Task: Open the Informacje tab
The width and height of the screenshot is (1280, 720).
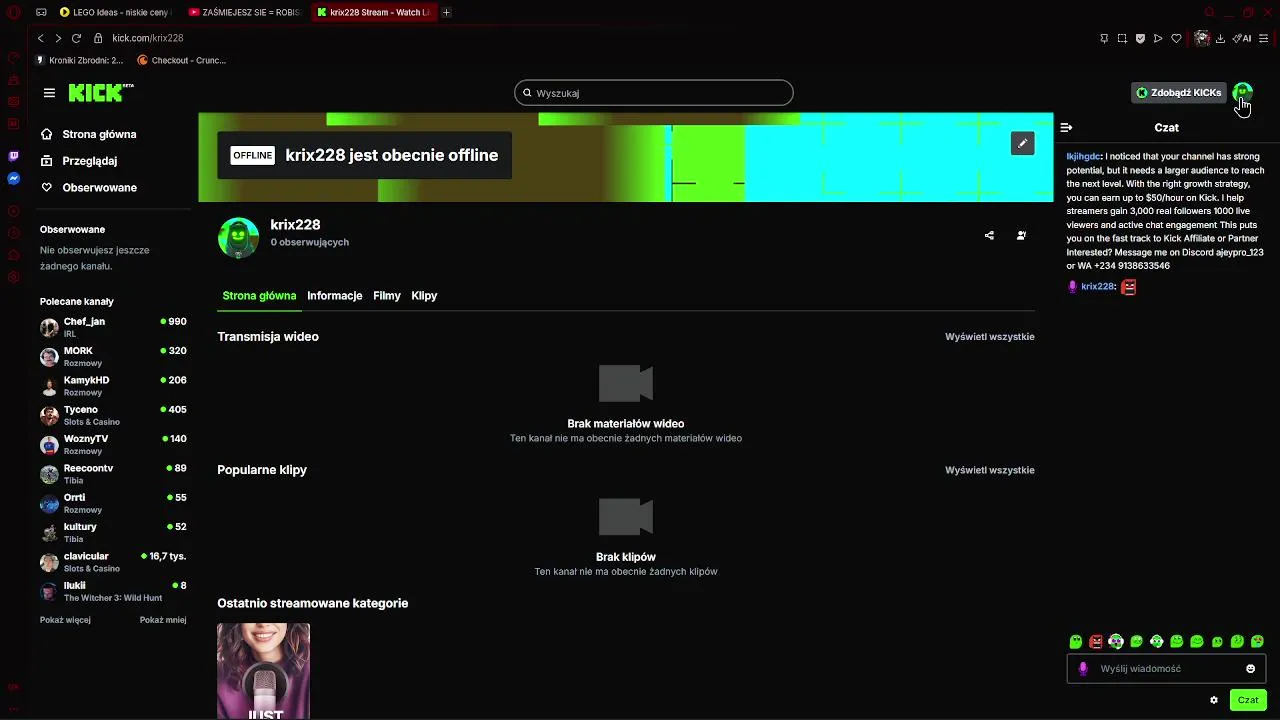Action: [x=334, y=296]
